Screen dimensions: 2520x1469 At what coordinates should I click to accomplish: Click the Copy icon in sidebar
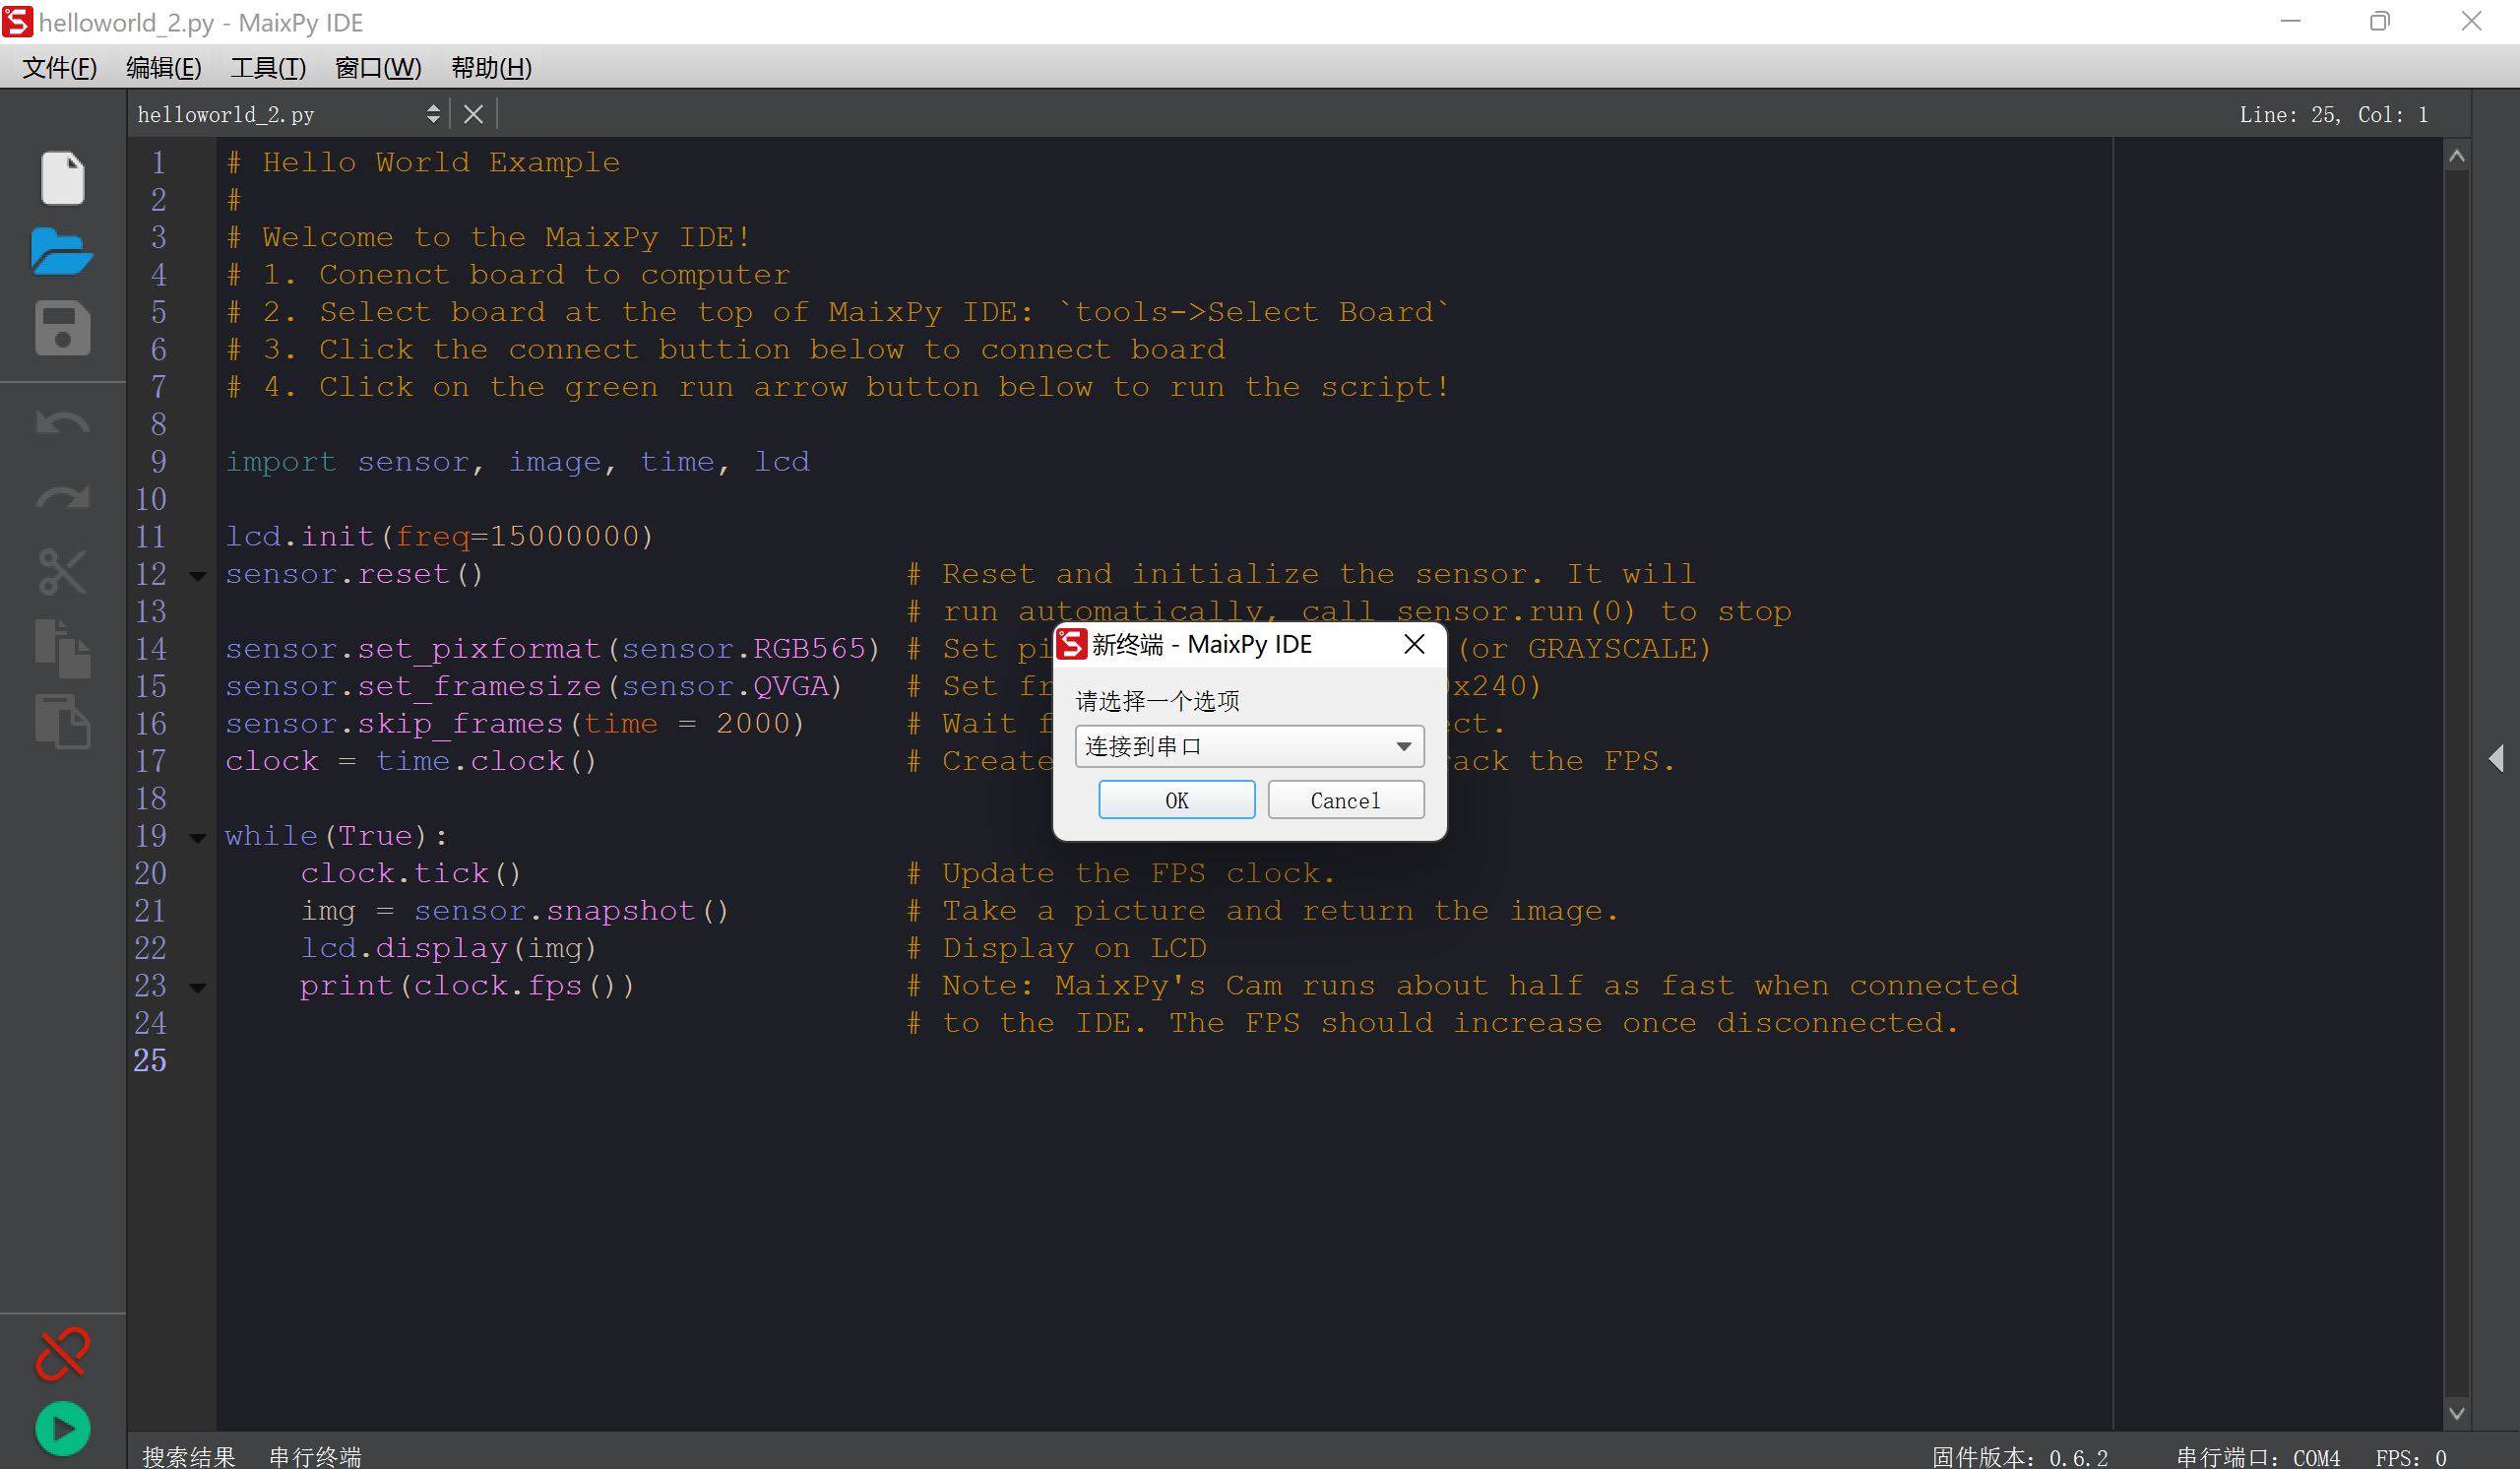pyautogui.click(x=62, y=648)
